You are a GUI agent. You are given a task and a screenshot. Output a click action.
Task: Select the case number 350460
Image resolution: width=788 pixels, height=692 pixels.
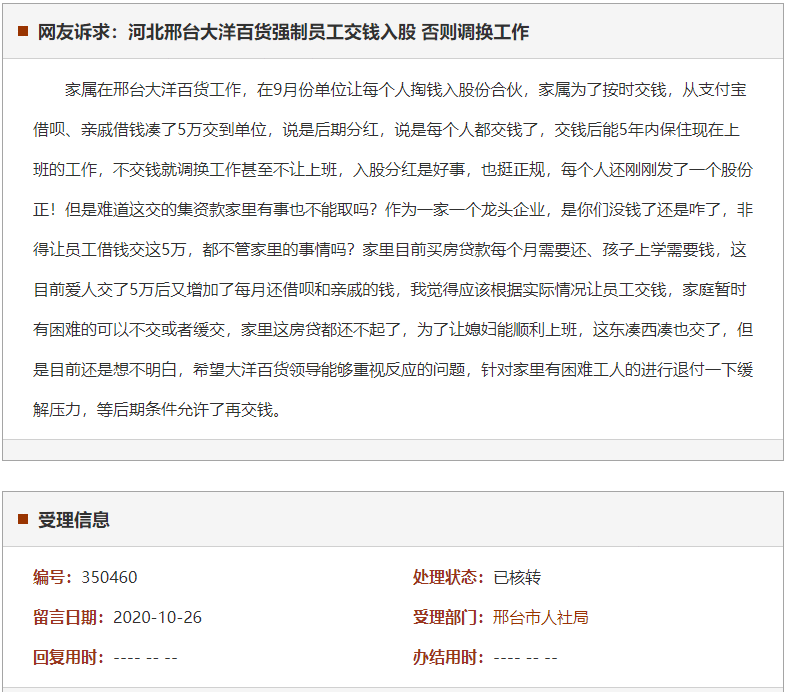click(109, 577)
